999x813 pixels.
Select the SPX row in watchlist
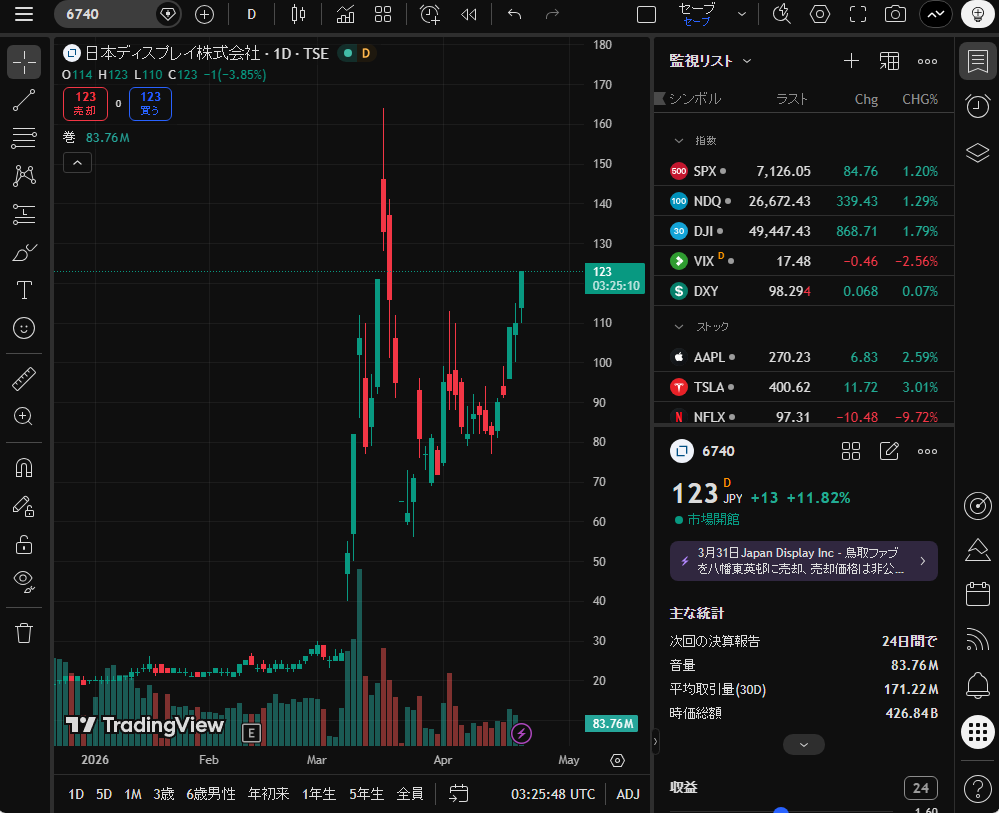pyautogui.click(x=804, y=171)
